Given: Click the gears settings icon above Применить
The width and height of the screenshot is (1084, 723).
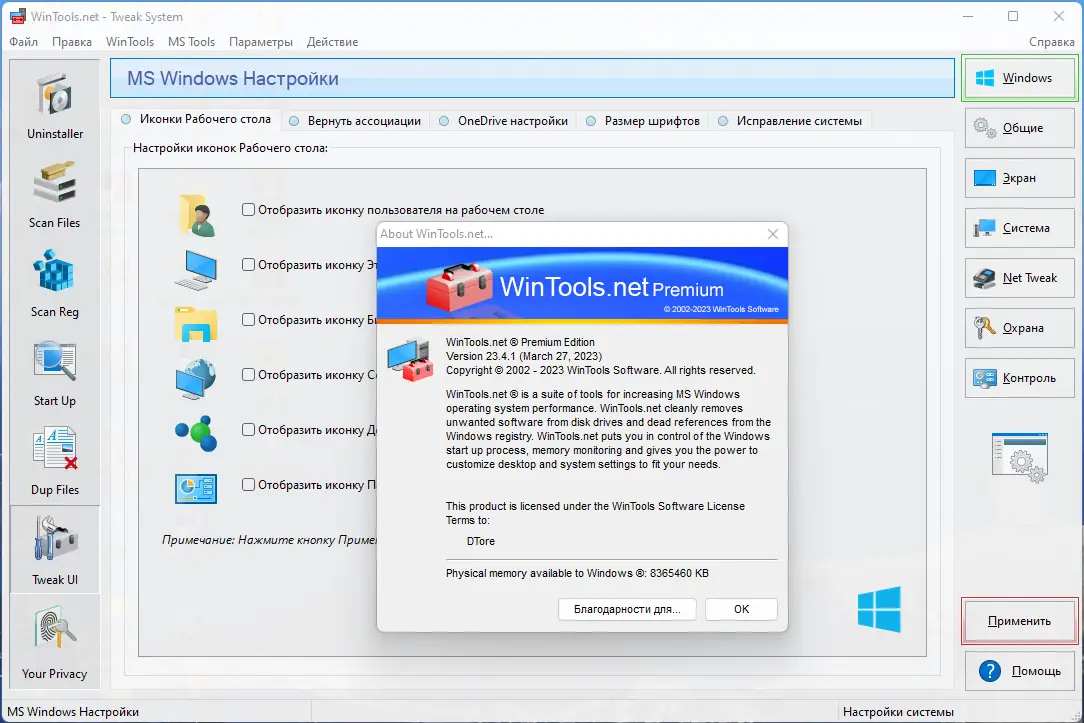Looking at the screenshot, I should [1019, 459].
